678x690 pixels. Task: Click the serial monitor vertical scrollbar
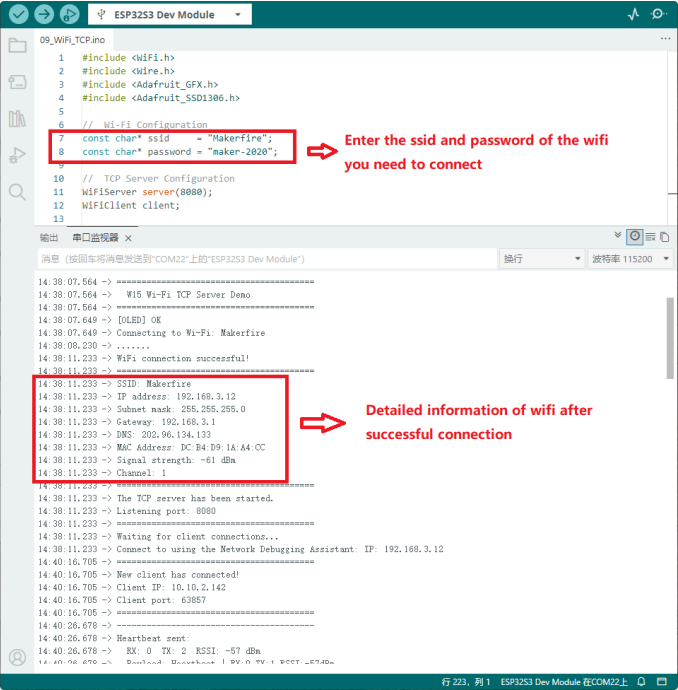tap(670, 338)
